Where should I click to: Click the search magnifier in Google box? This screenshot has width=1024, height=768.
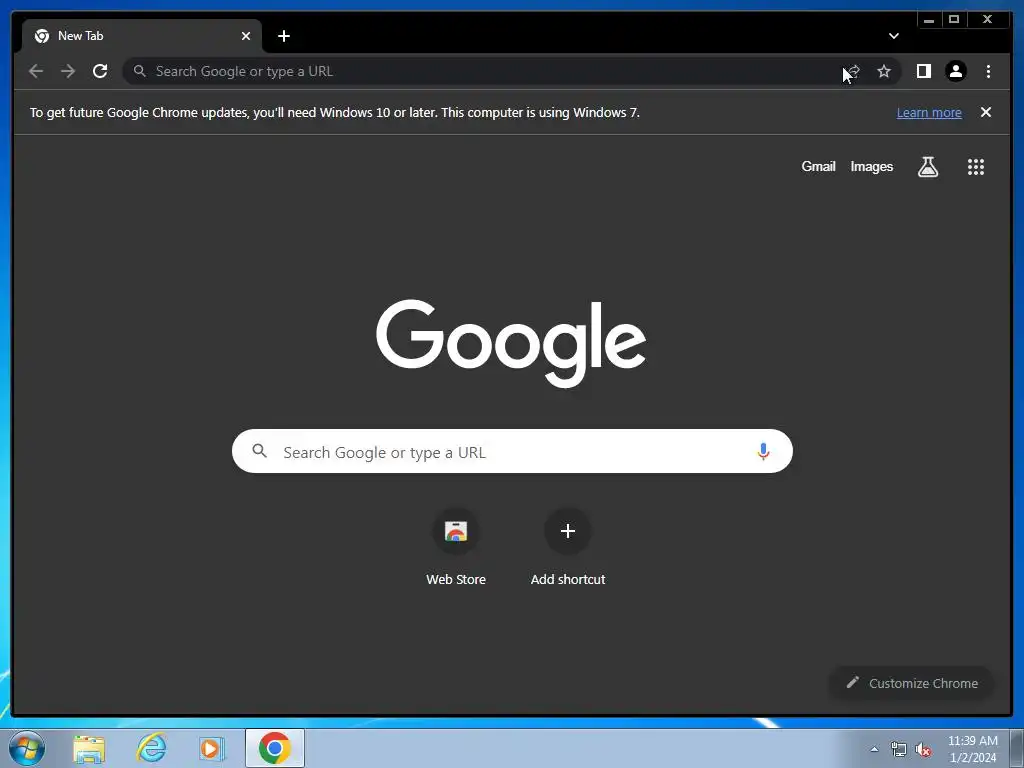click(259, 451)
